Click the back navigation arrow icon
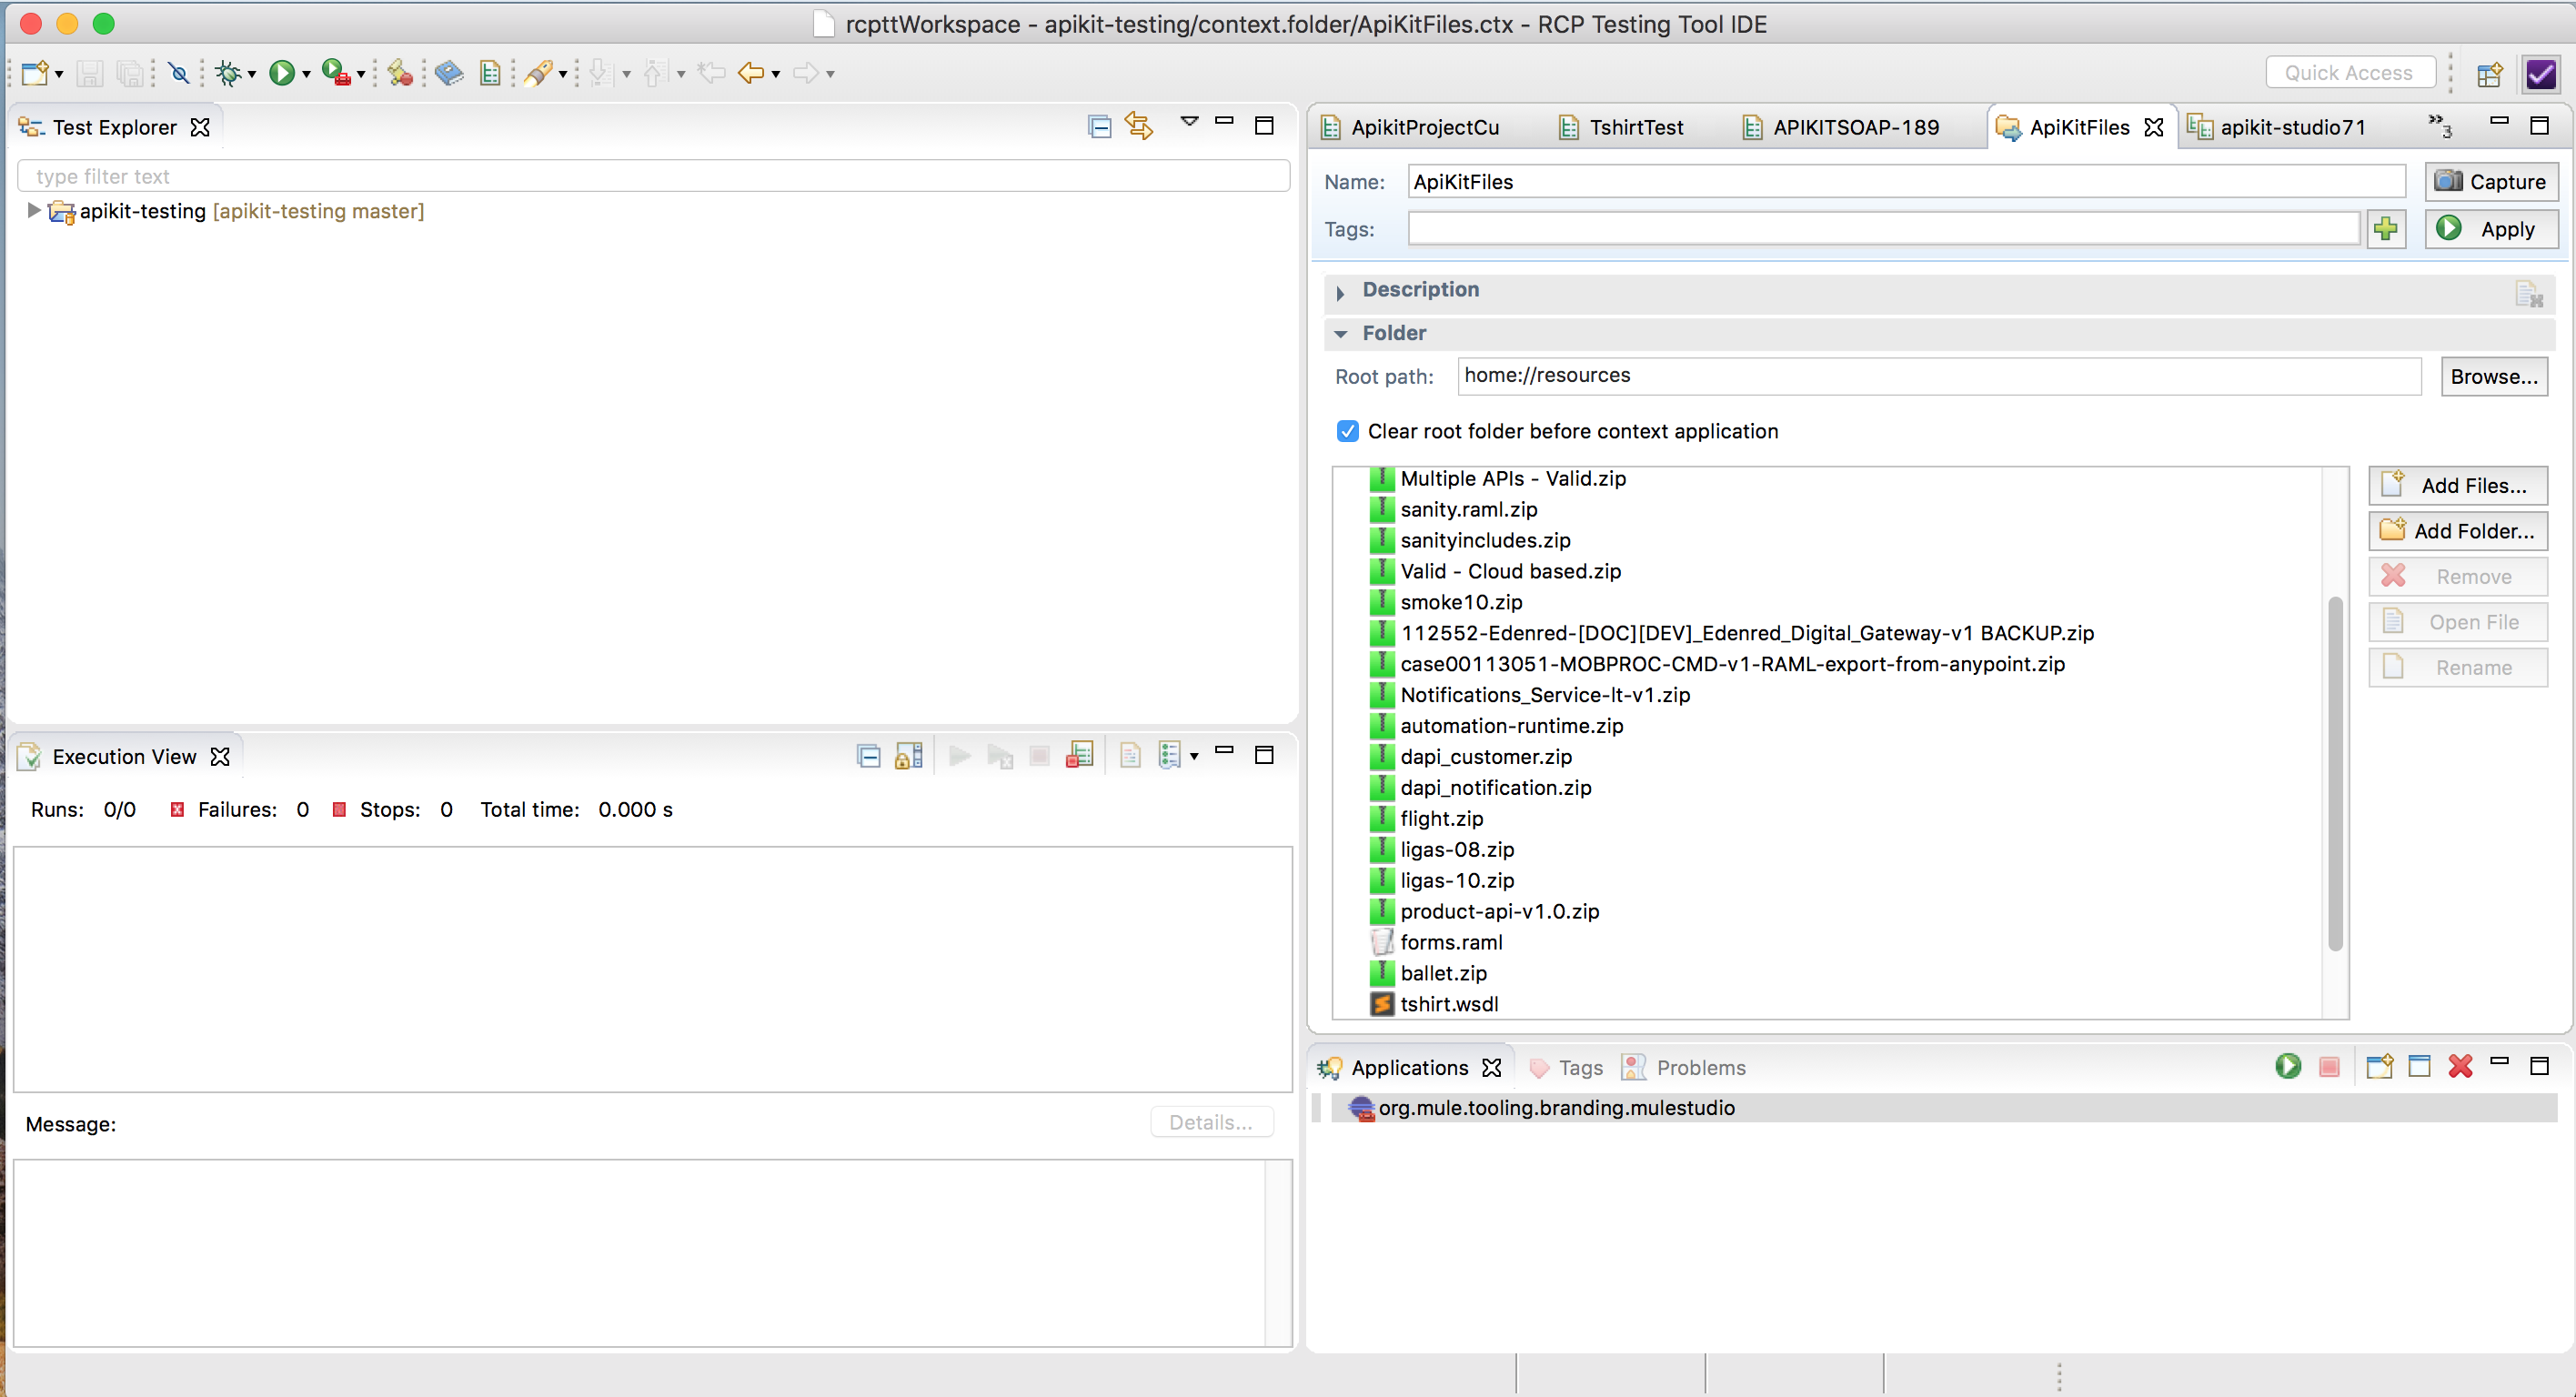This screenshot has width=2576, height=1397. pos(750,73)
